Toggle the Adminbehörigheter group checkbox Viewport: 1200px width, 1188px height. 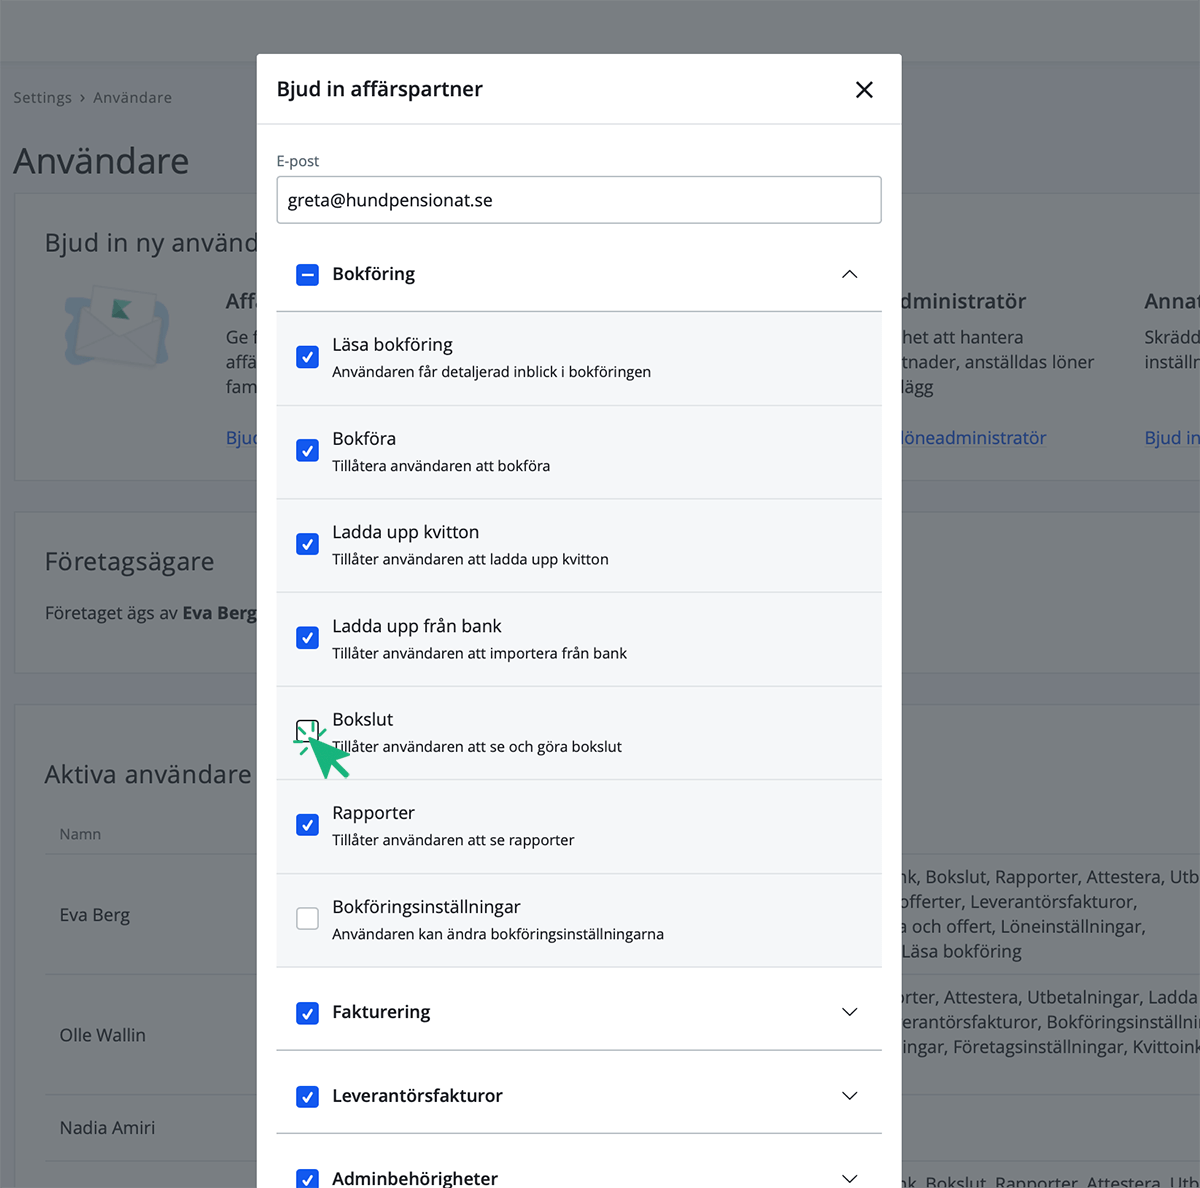coord(308,1179)
